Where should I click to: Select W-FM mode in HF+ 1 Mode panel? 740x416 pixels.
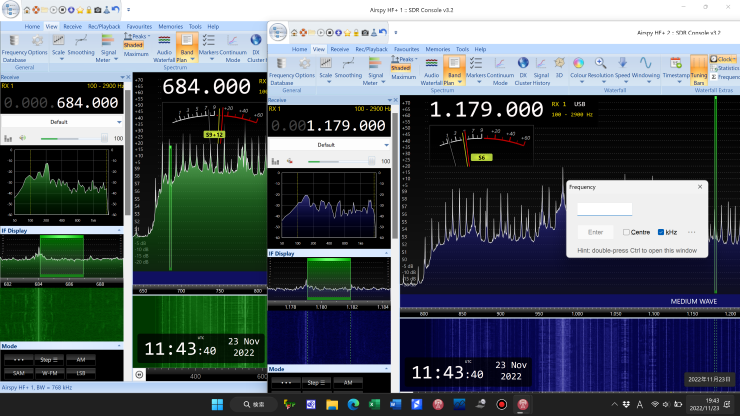(x=50, y=373)
